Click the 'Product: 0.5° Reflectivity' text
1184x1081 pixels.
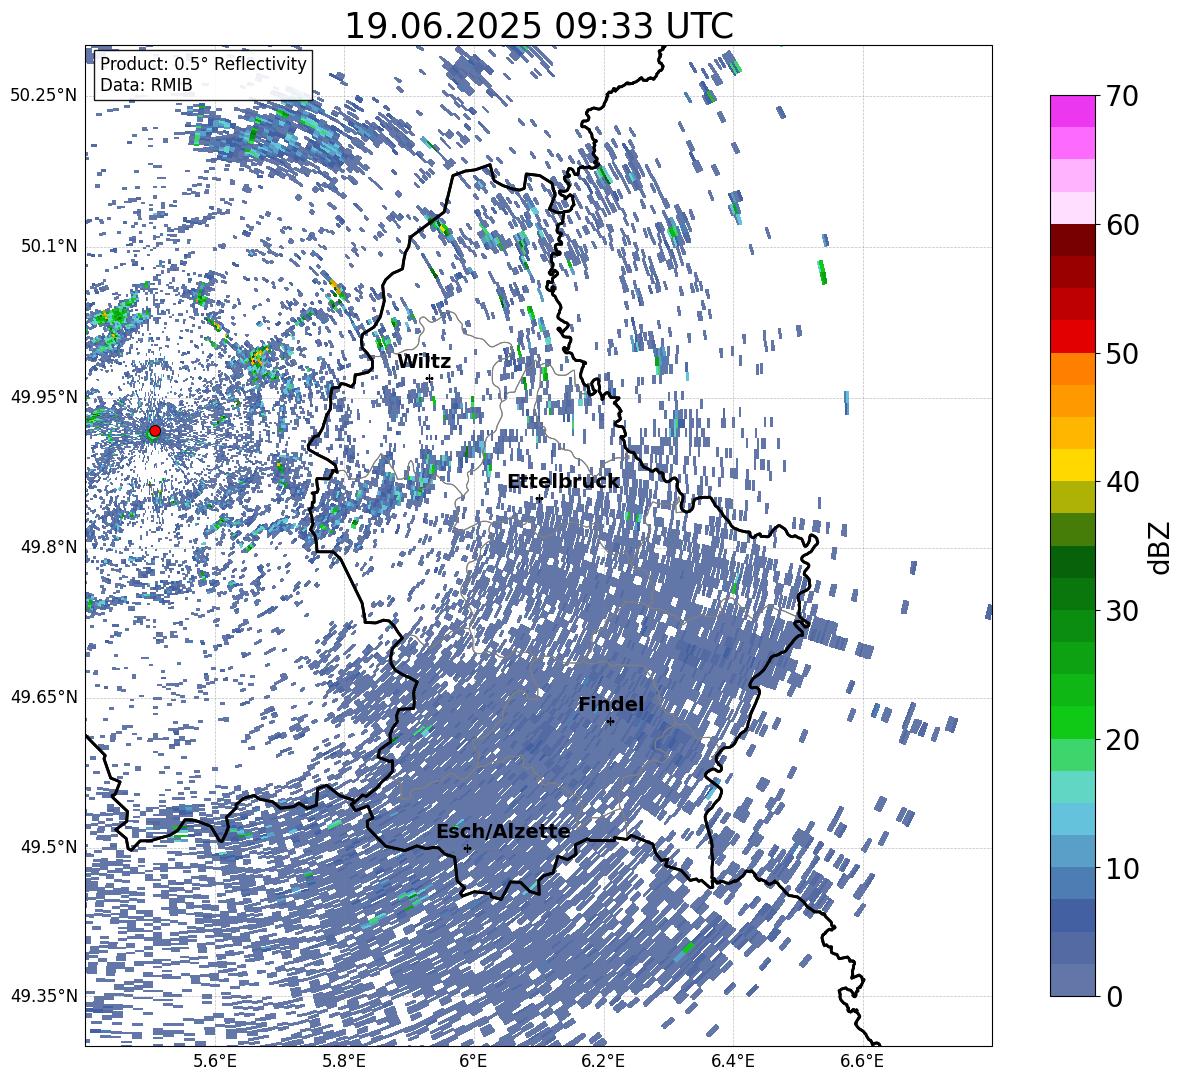(203, 63)
